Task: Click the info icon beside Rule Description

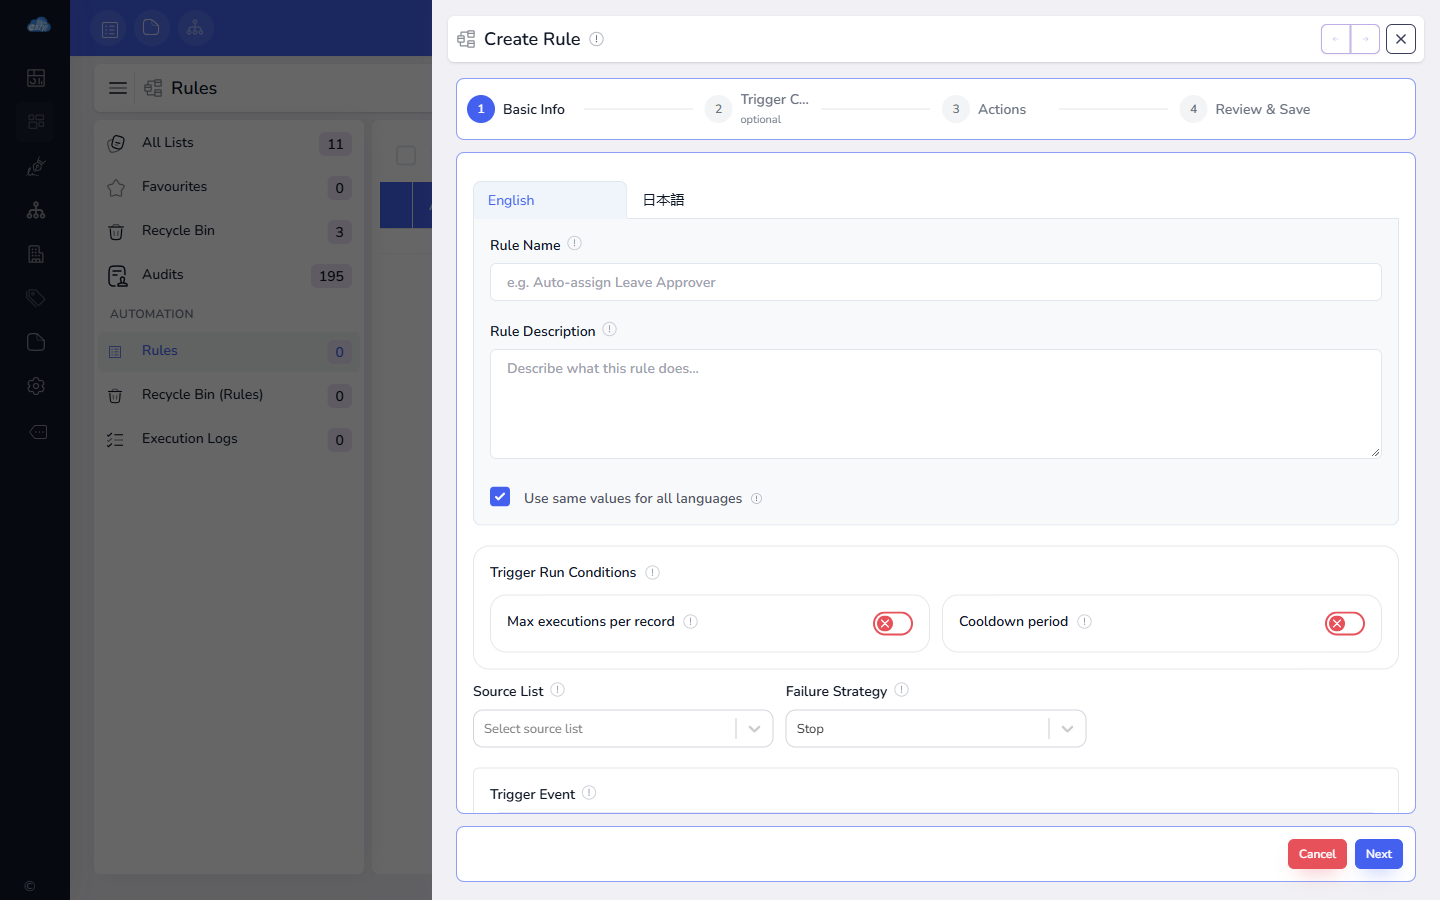Action: click(610, 329)
